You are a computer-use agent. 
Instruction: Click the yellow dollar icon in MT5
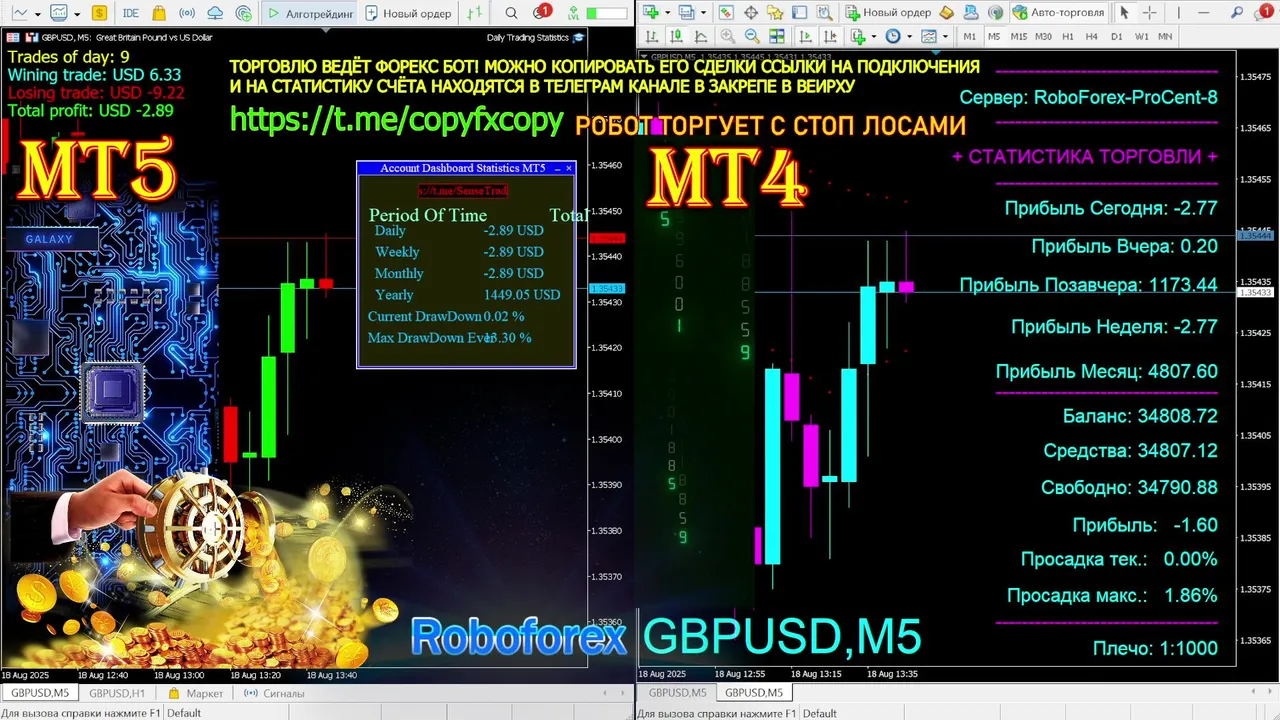coord(99,13)
